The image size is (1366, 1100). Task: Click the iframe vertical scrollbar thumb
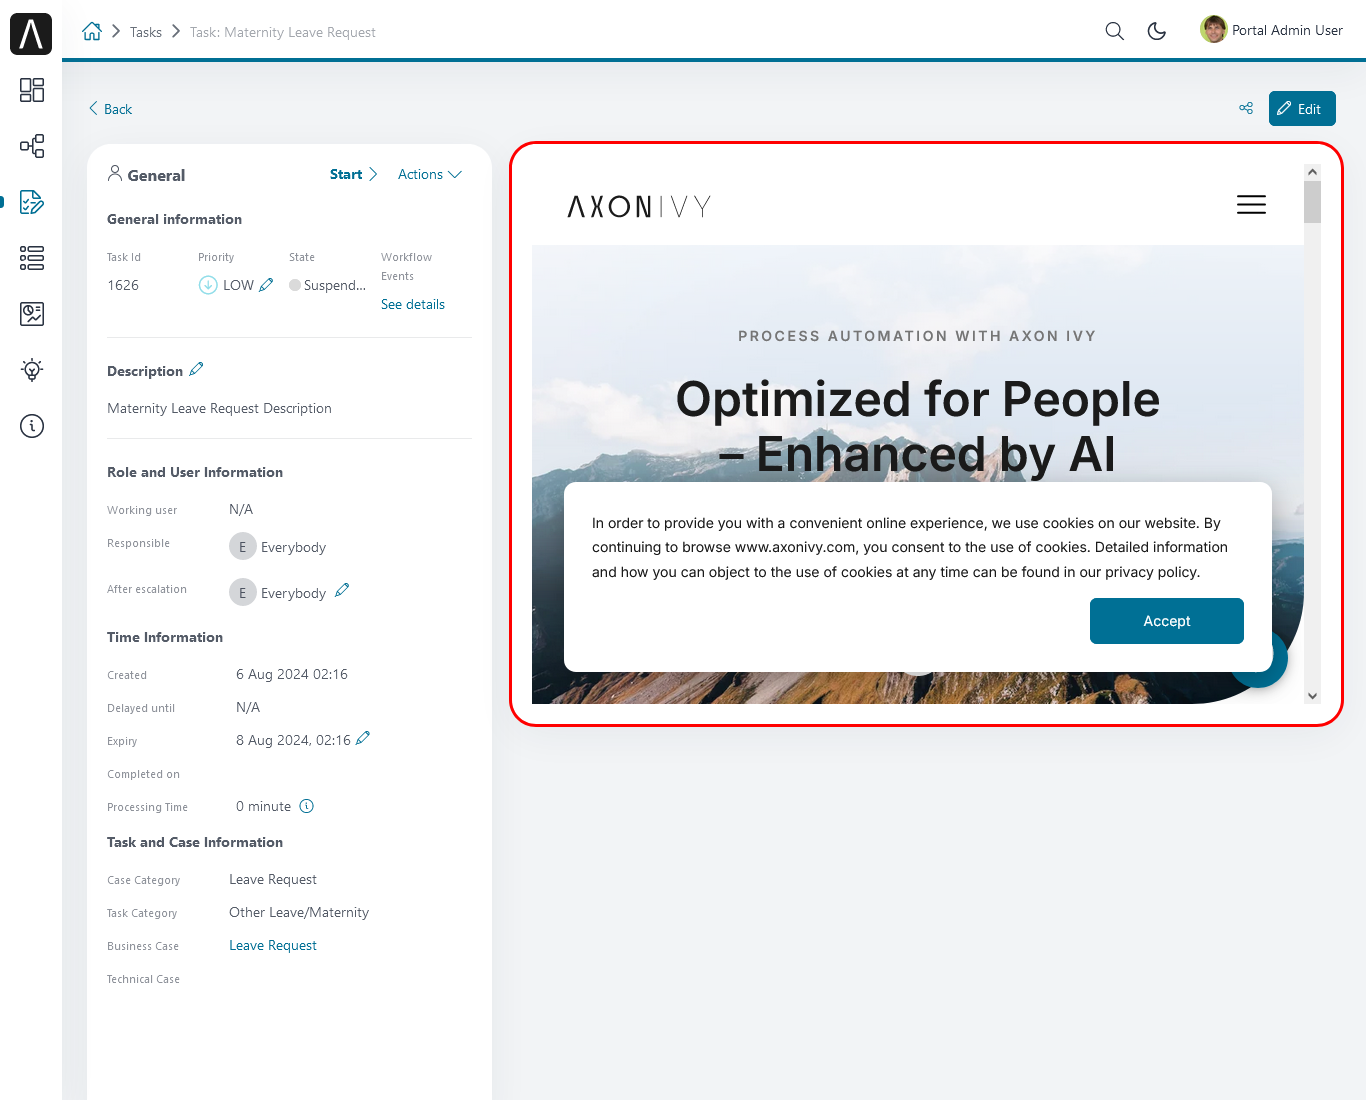(1312, 202)
